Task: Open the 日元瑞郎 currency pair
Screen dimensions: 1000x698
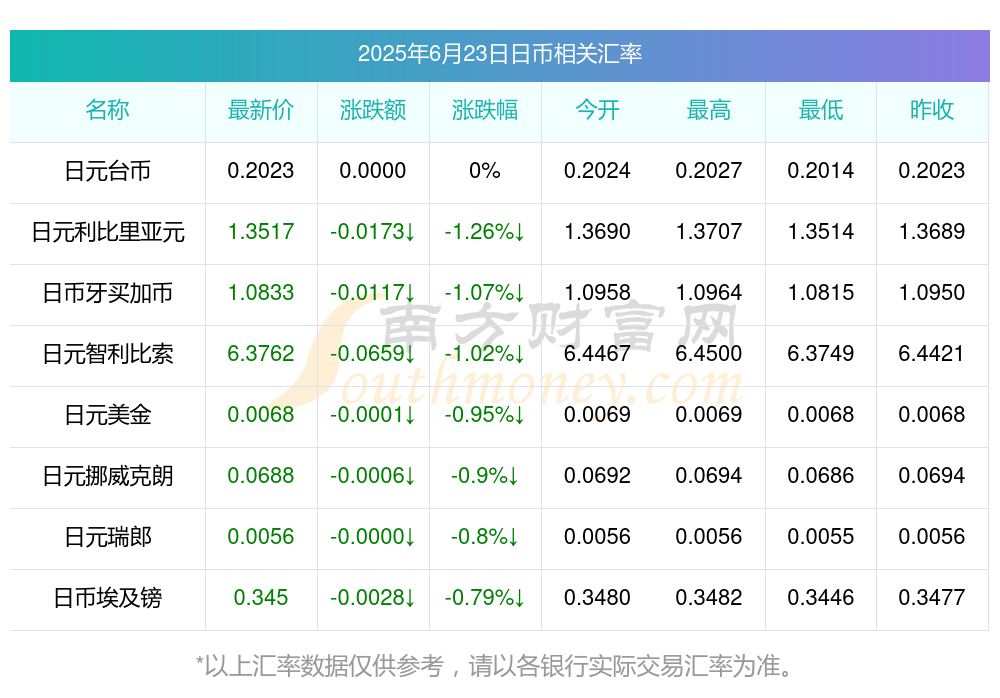Action: tap(108, 537)
